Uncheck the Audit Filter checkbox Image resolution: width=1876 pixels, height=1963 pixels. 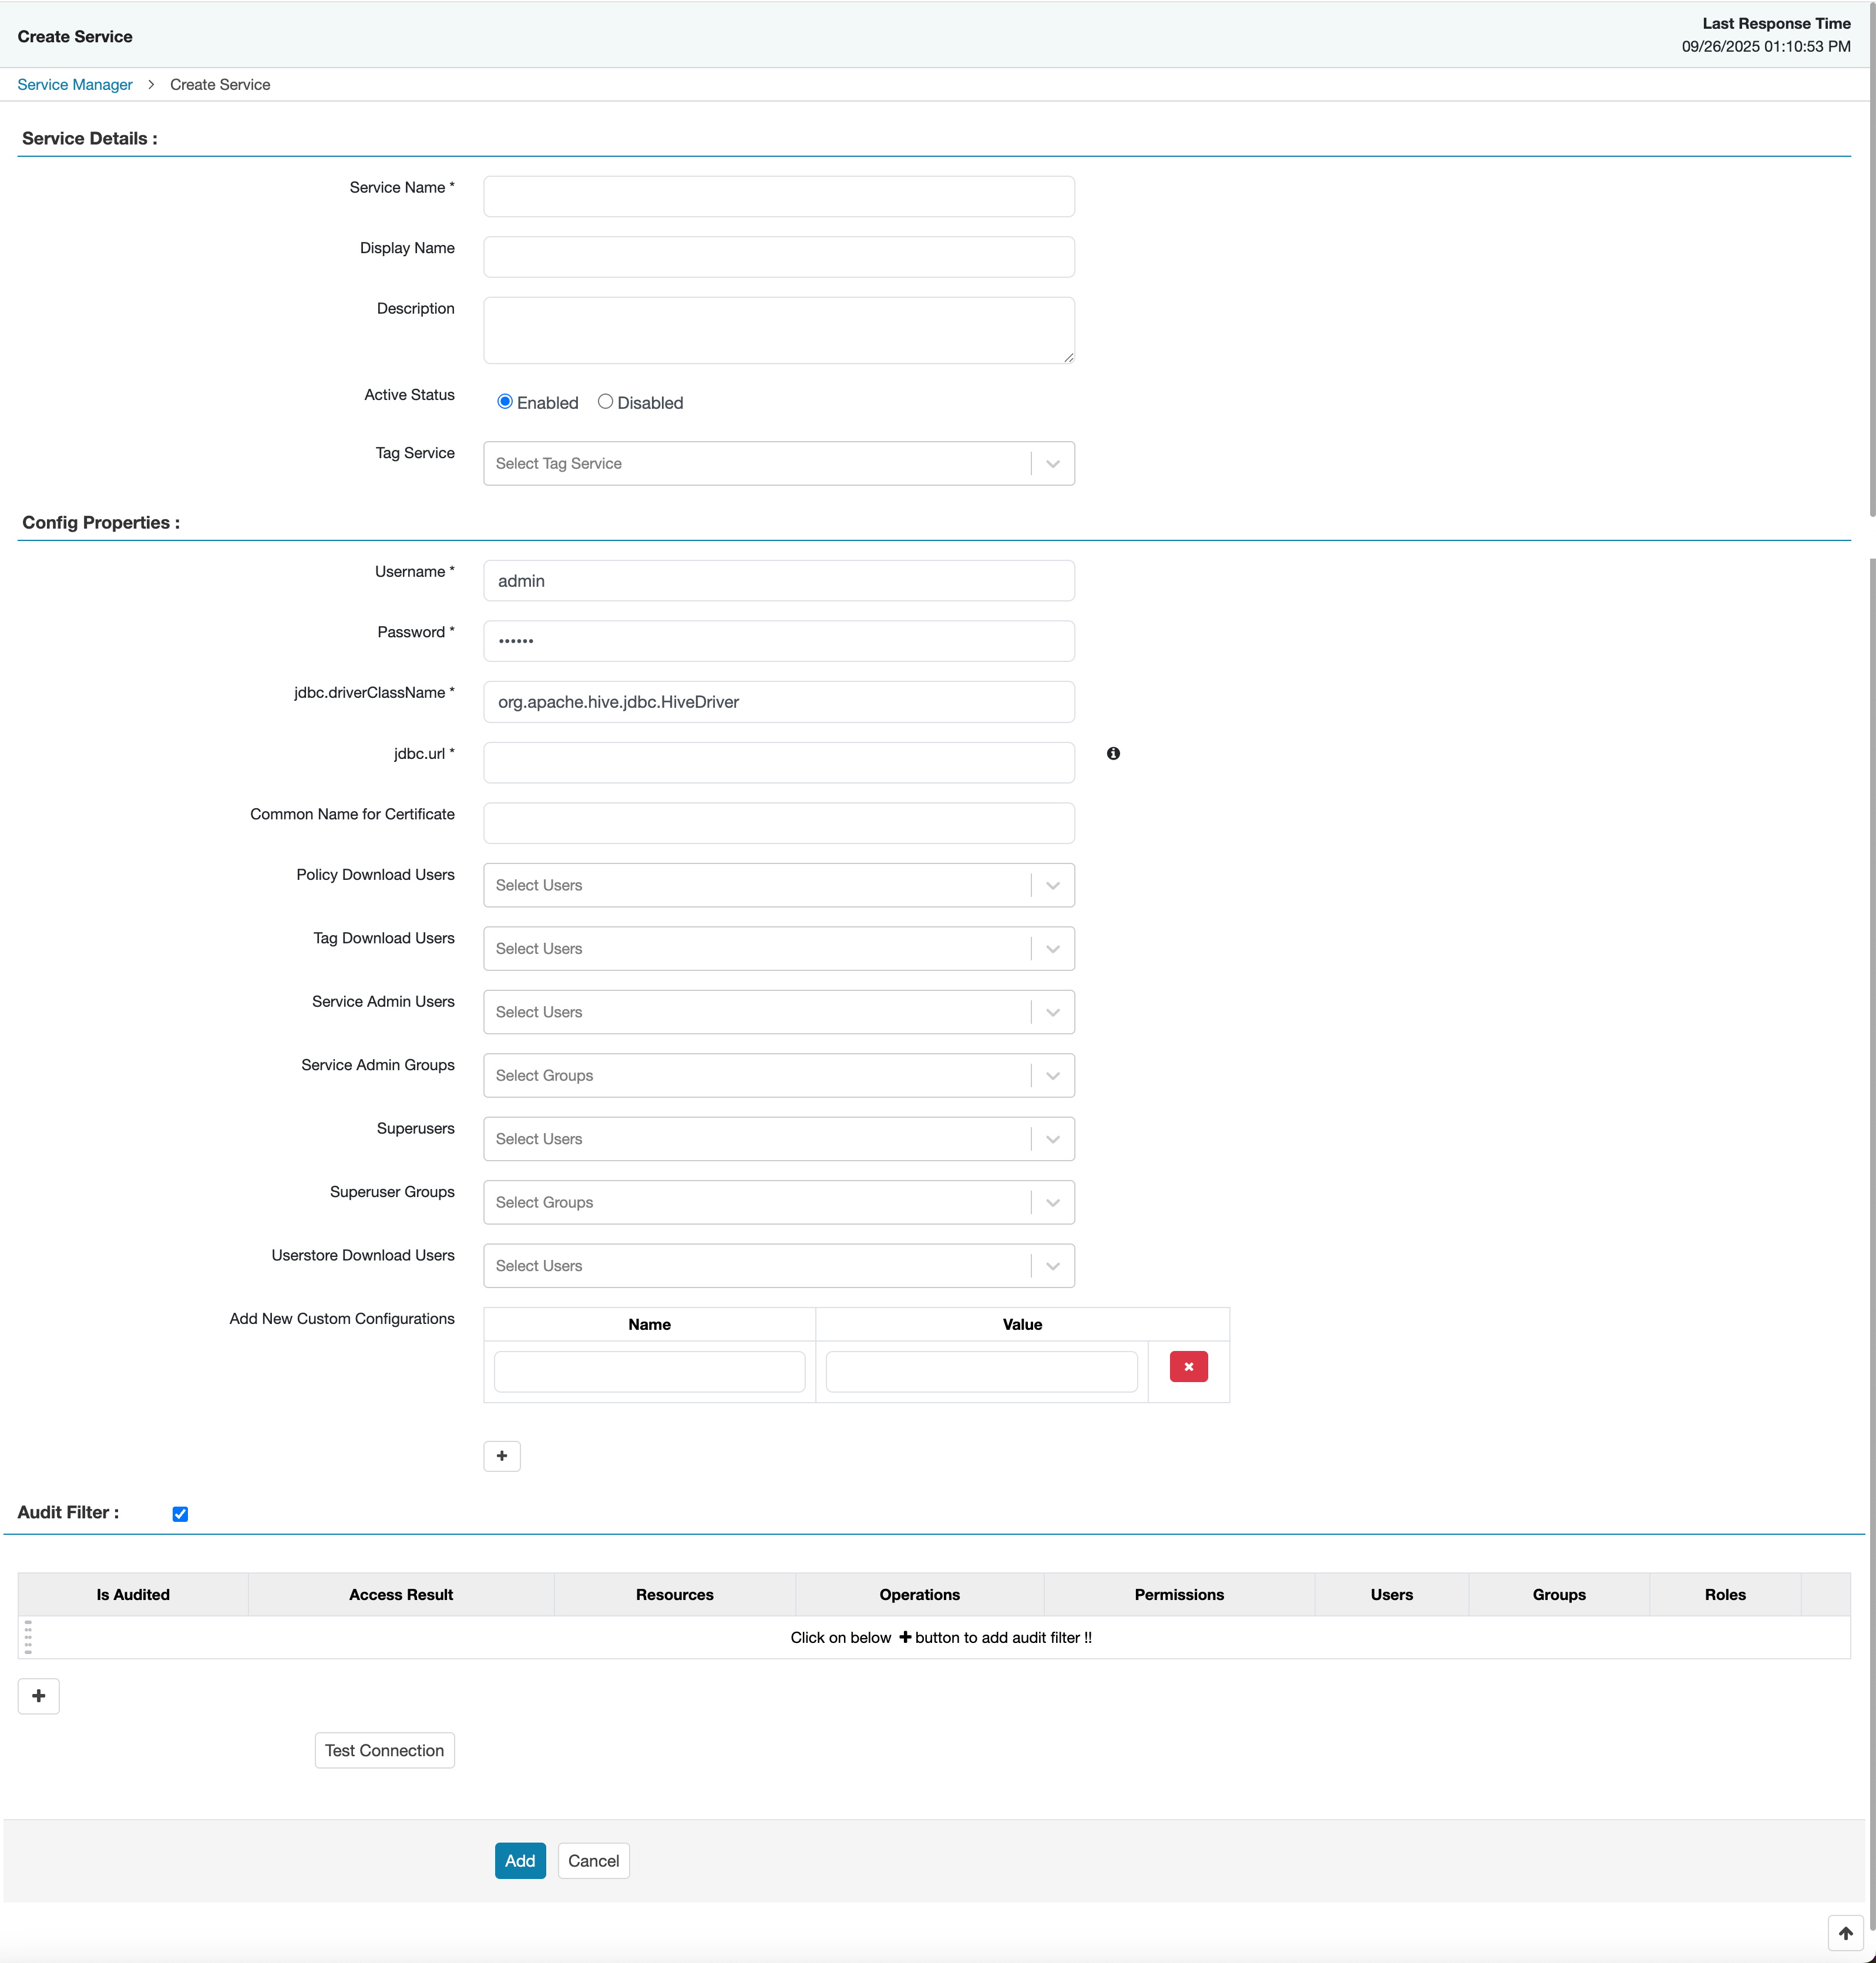[x=180, y=1513]
